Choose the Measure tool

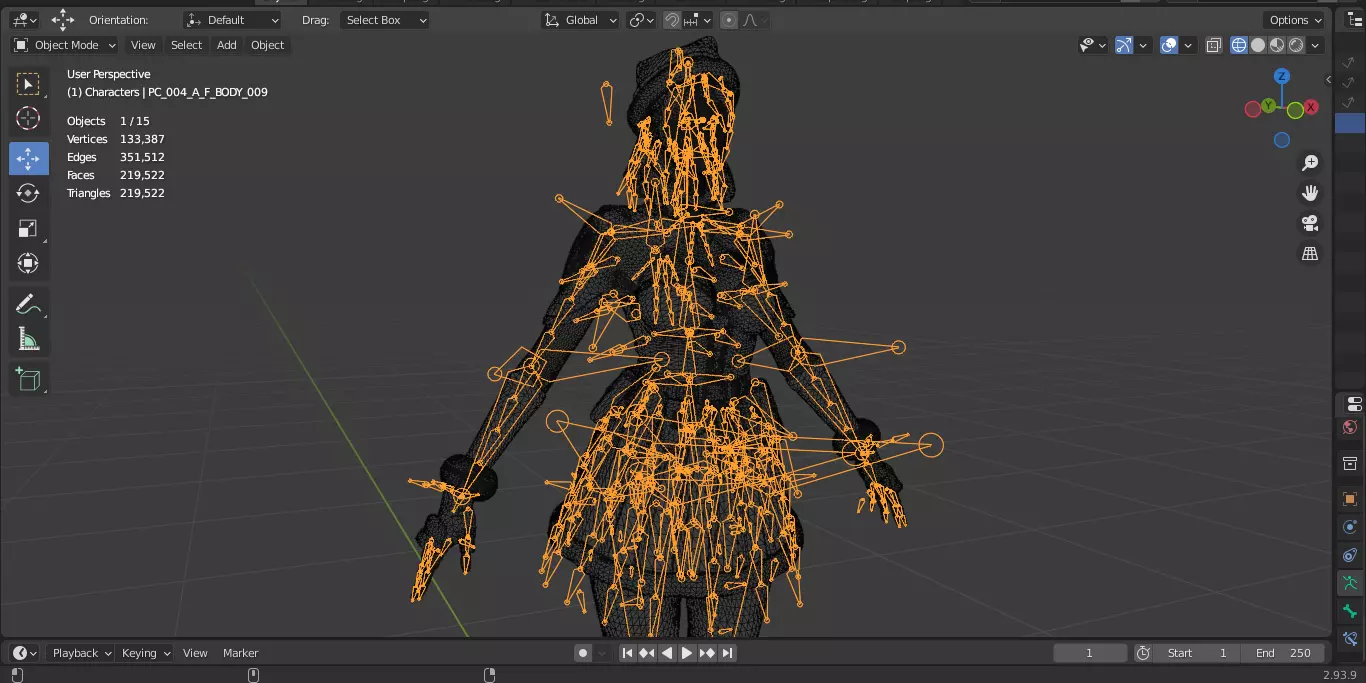tap(28, 340)
